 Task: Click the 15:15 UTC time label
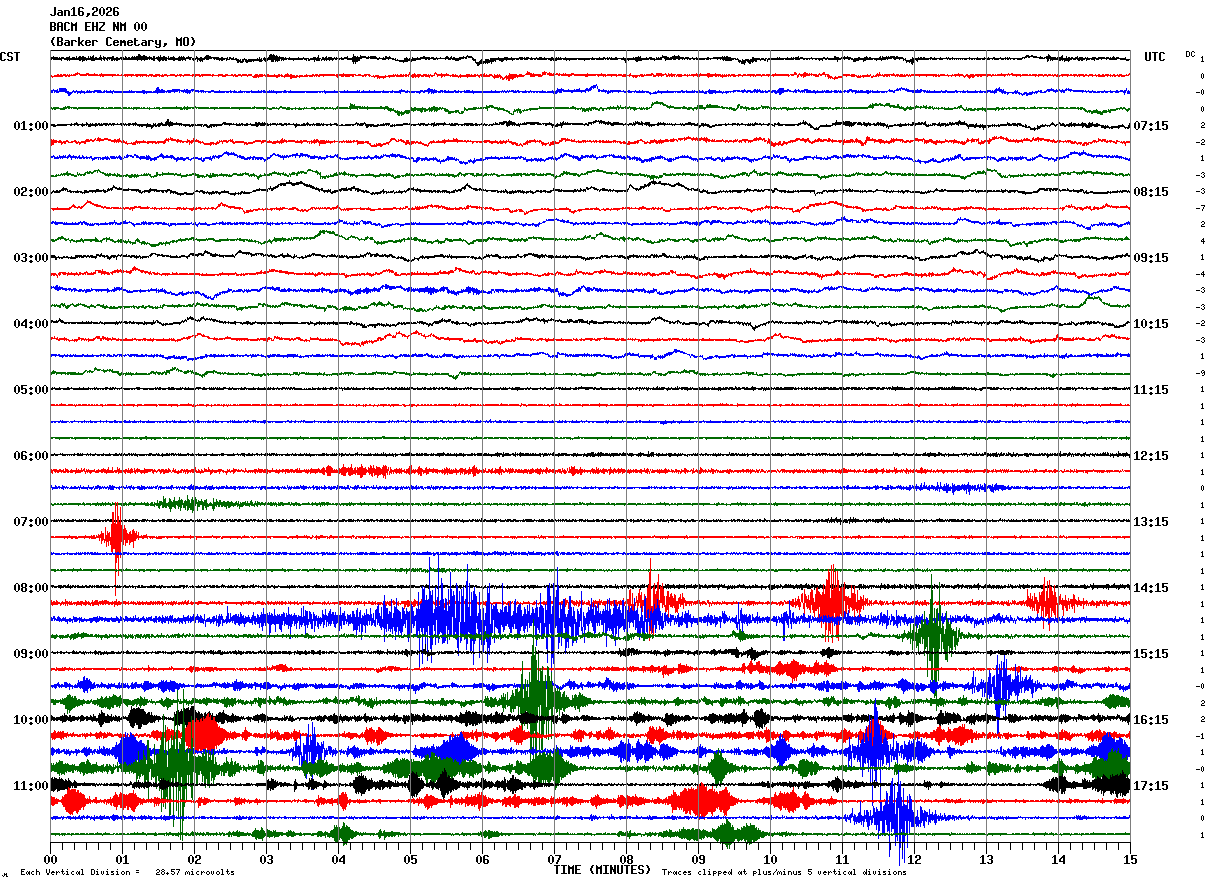pyautogui.click(x=1151, y=654)
